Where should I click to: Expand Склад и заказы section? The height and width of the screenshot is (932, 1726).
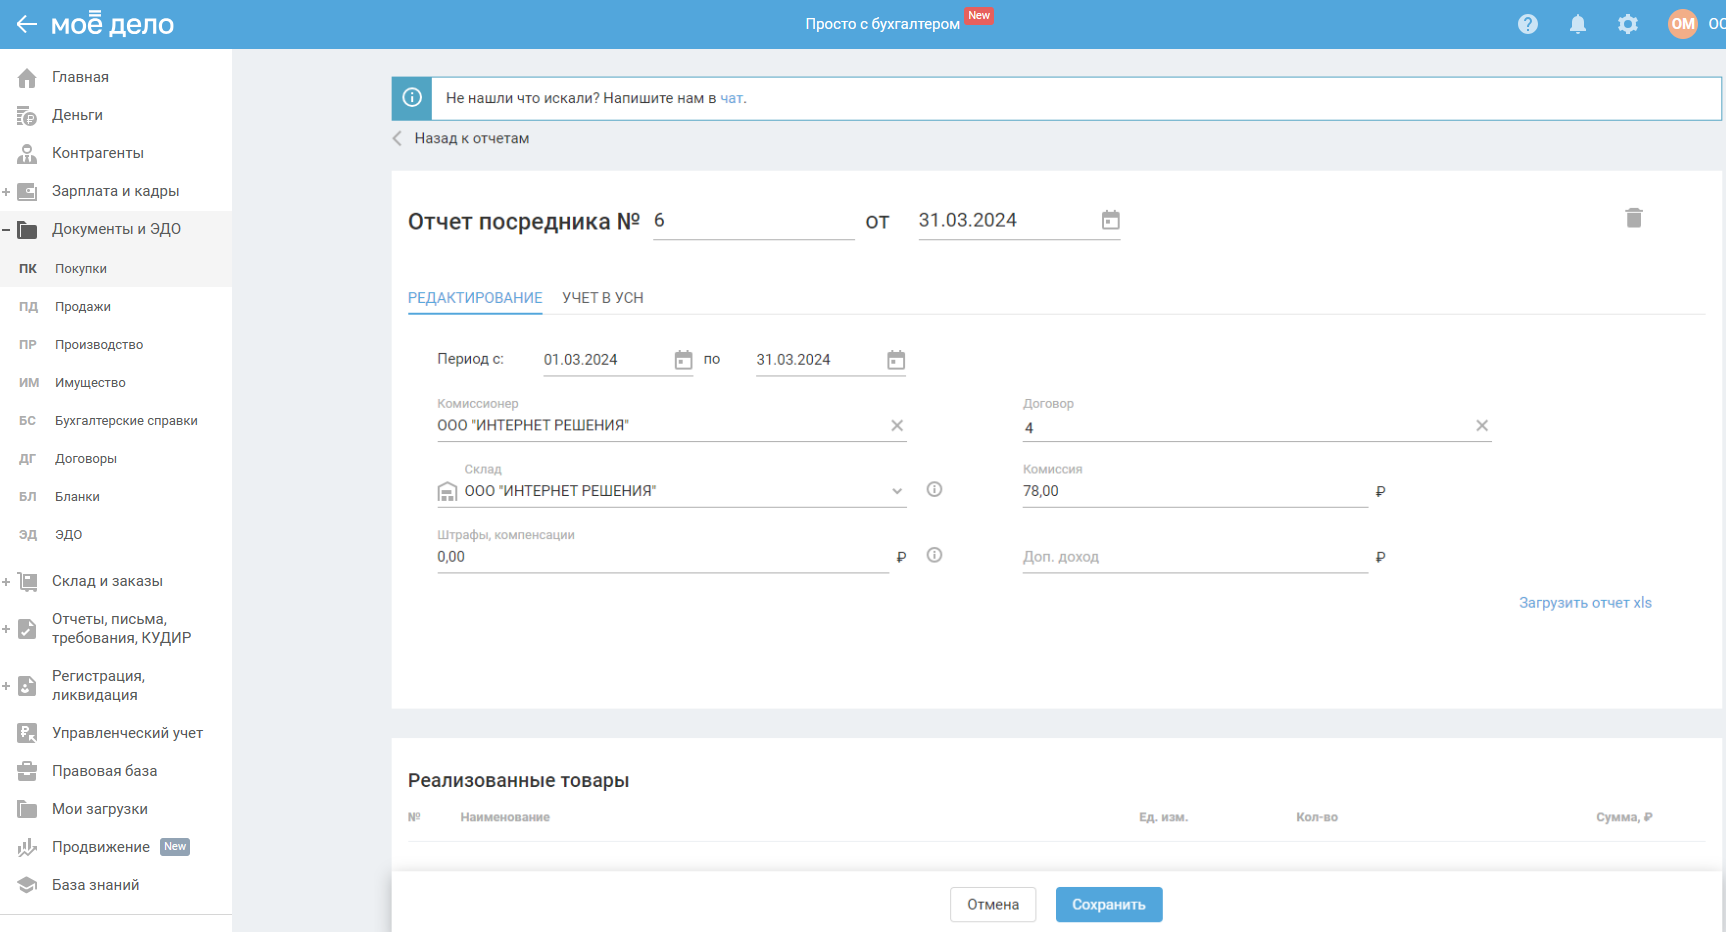pos(6,582)
